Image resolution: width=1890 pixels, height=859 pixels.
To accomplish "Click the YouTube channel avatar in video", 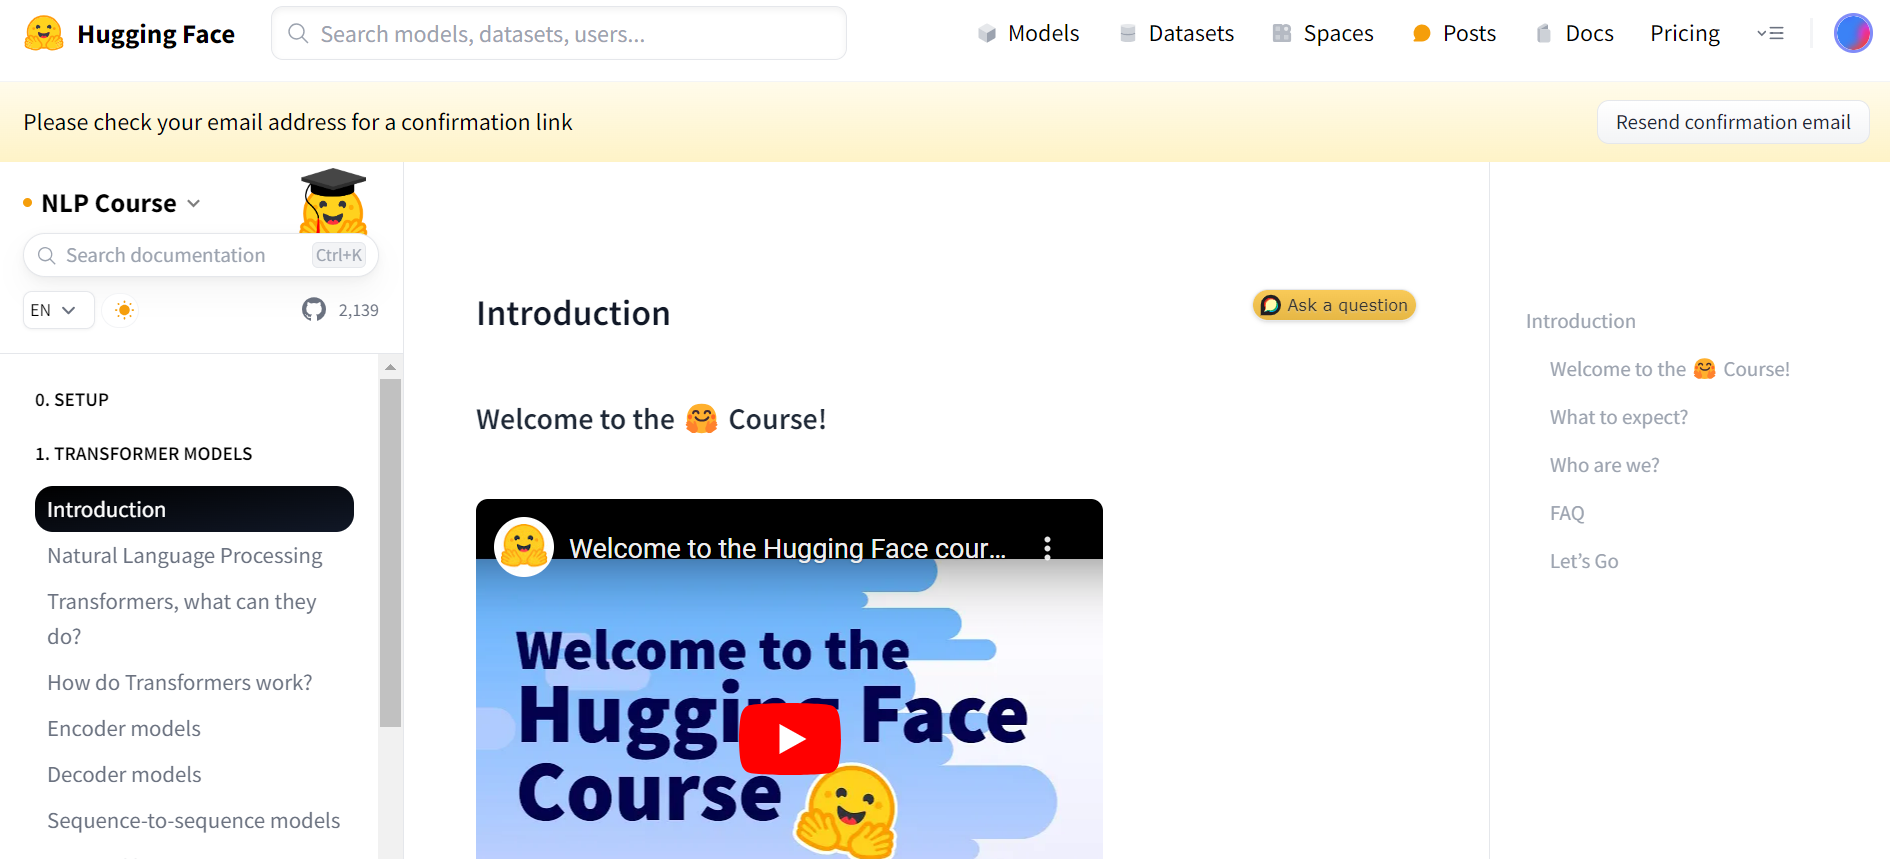I will tap(524, 547).
